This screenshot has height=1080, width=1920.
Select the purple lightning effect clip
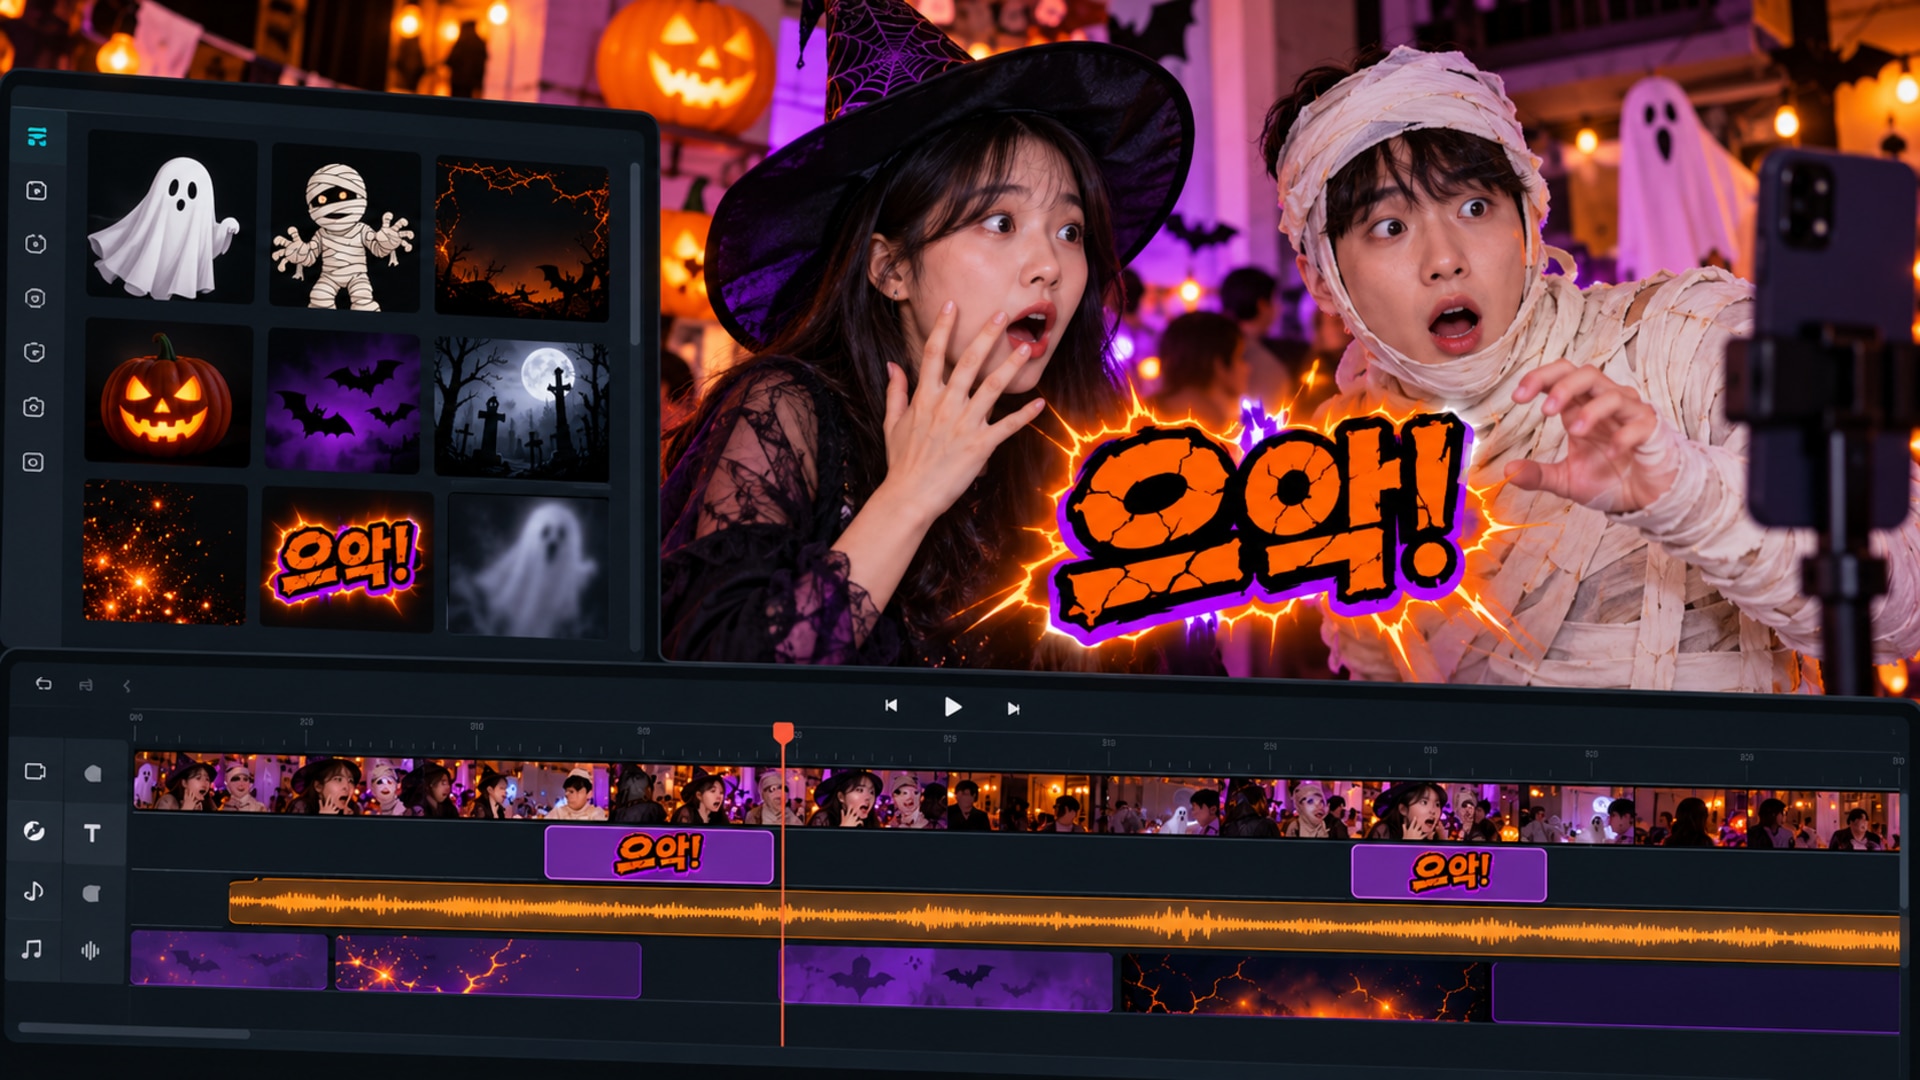(x=488, y=966)
